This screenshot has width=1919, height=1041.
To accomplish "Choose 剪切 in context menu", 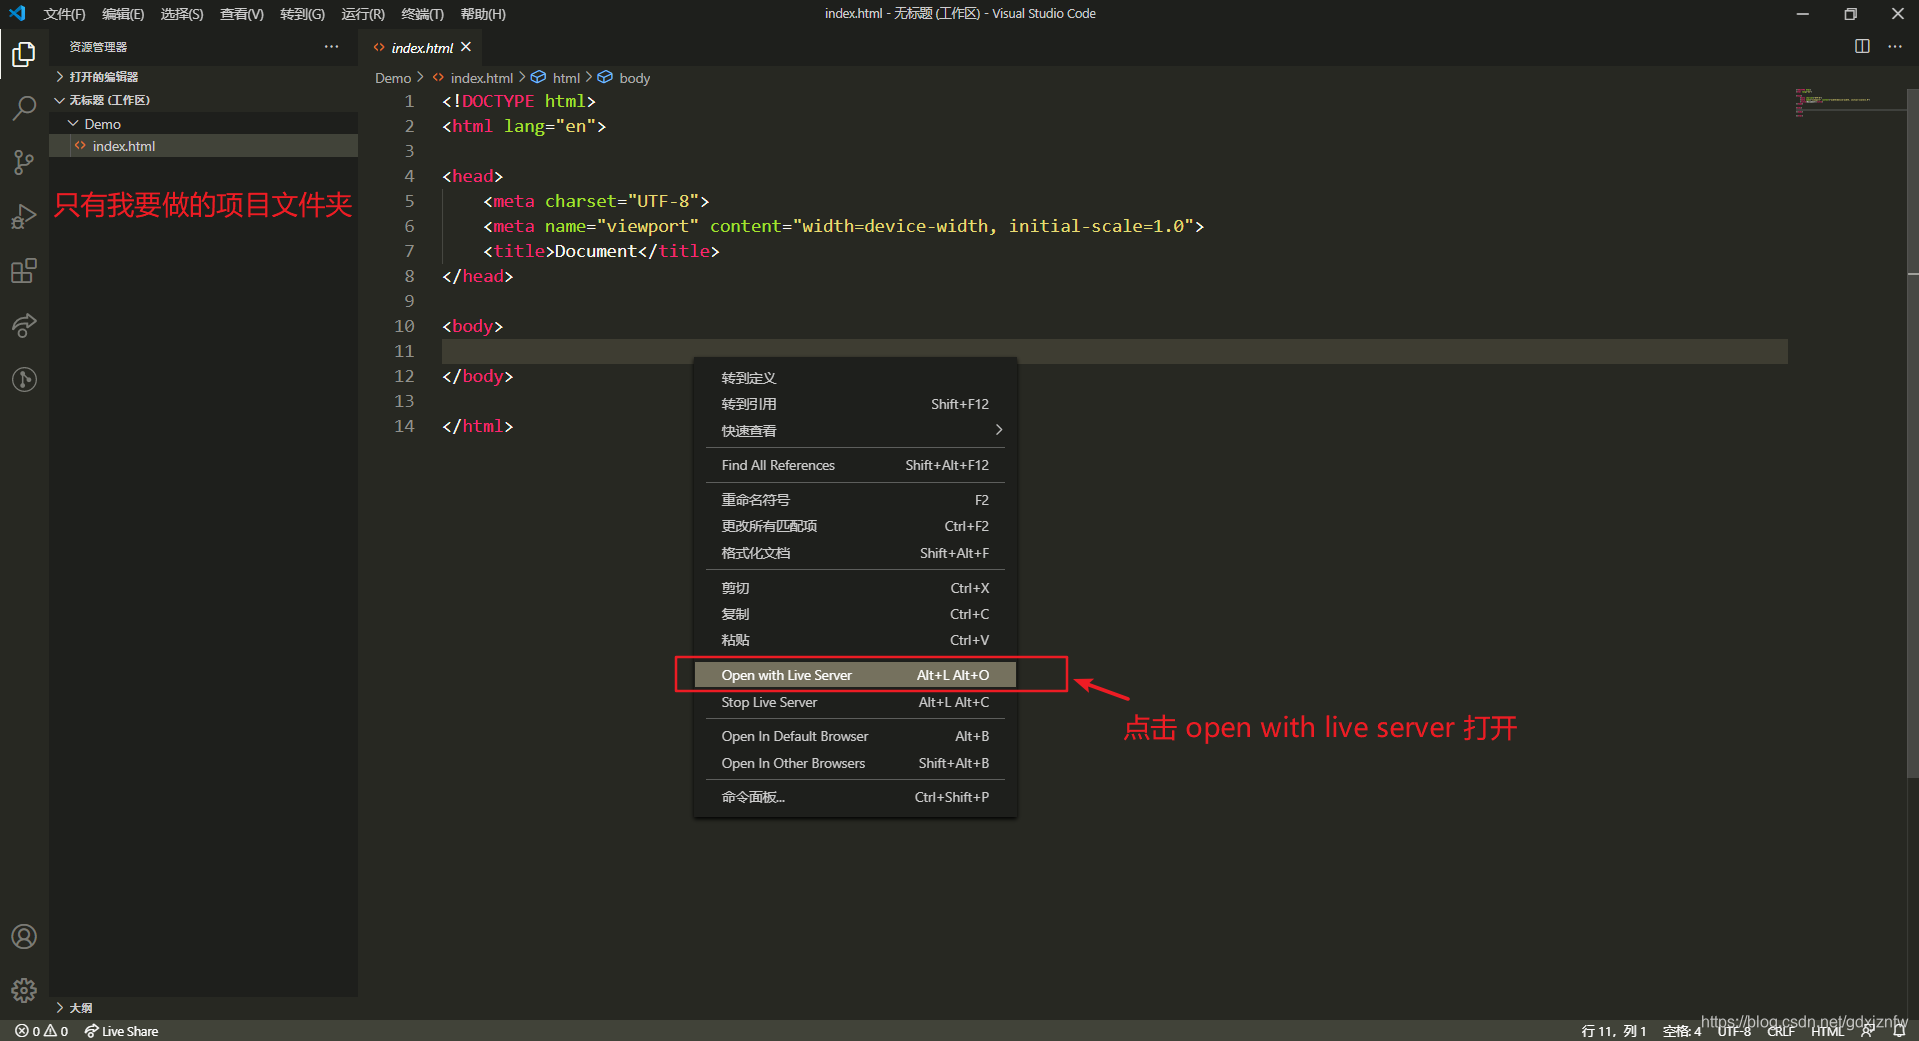I will (x=855, y=588).
